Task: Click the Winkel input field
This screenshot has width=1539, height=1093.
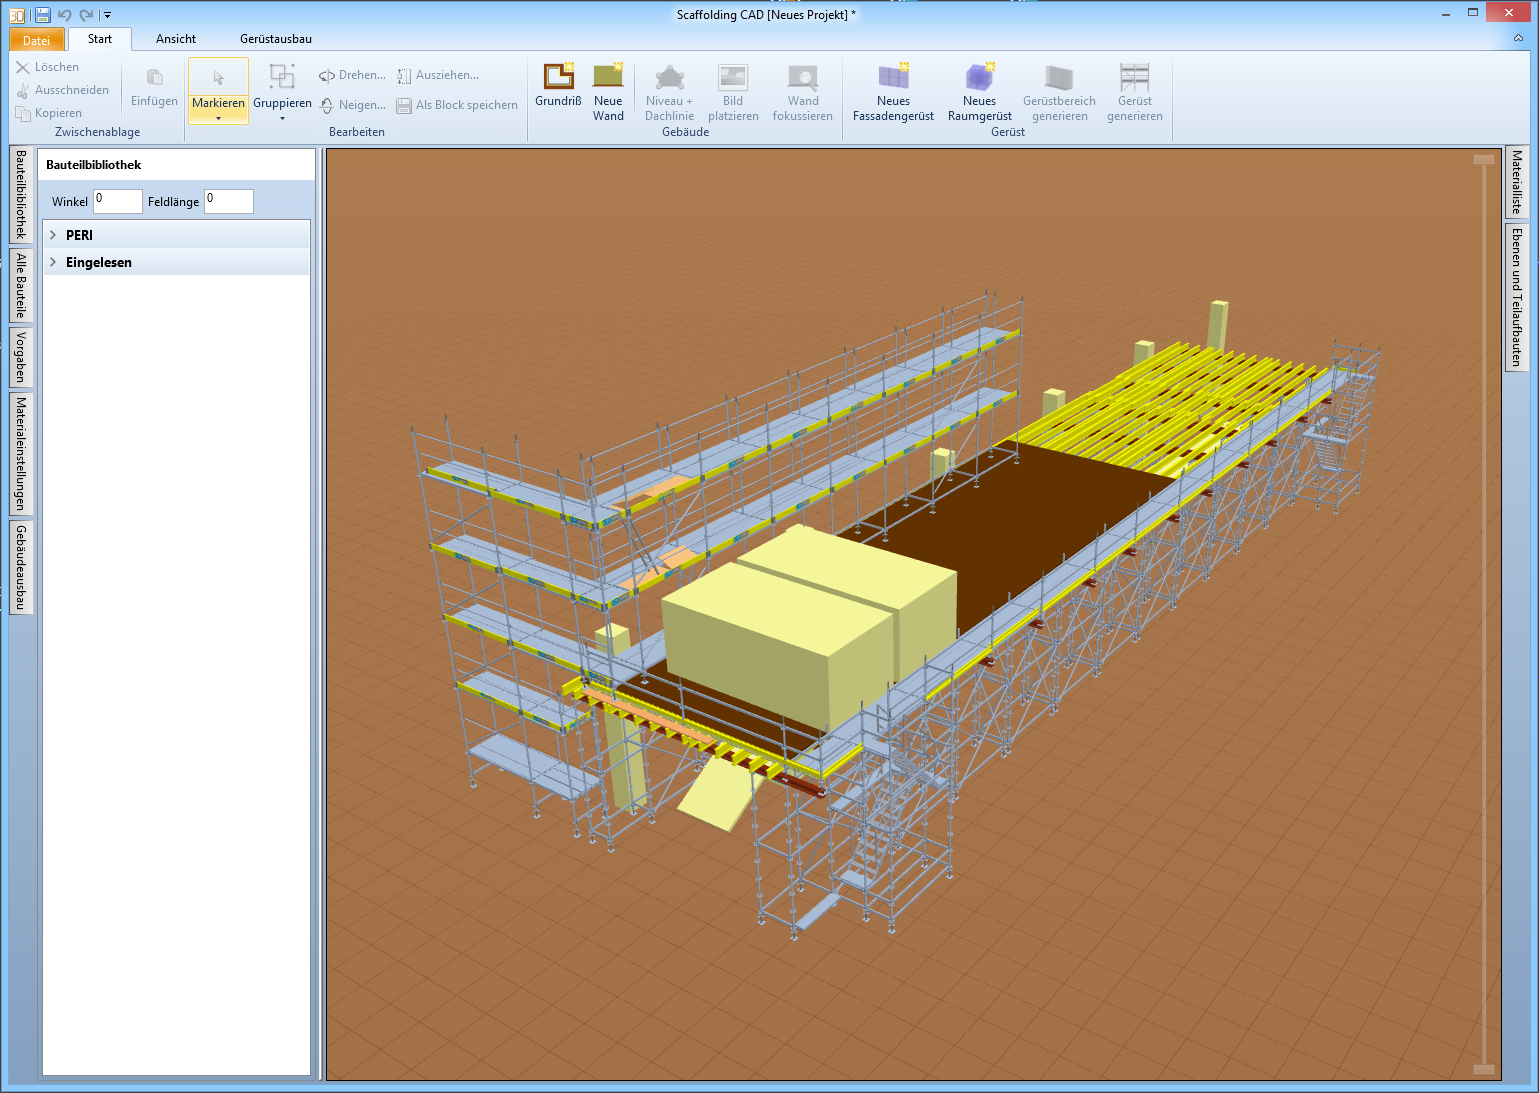Action: pyautogui.click(x=118, y=201)
